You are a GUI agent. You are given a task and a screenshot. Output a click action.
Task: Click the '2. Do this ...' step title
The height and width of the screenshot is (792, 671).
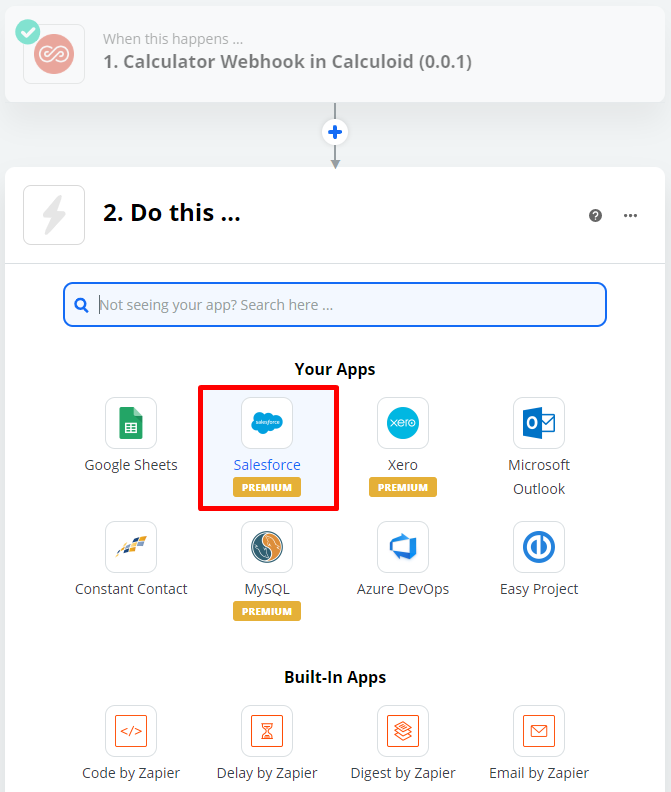(172, 213)
